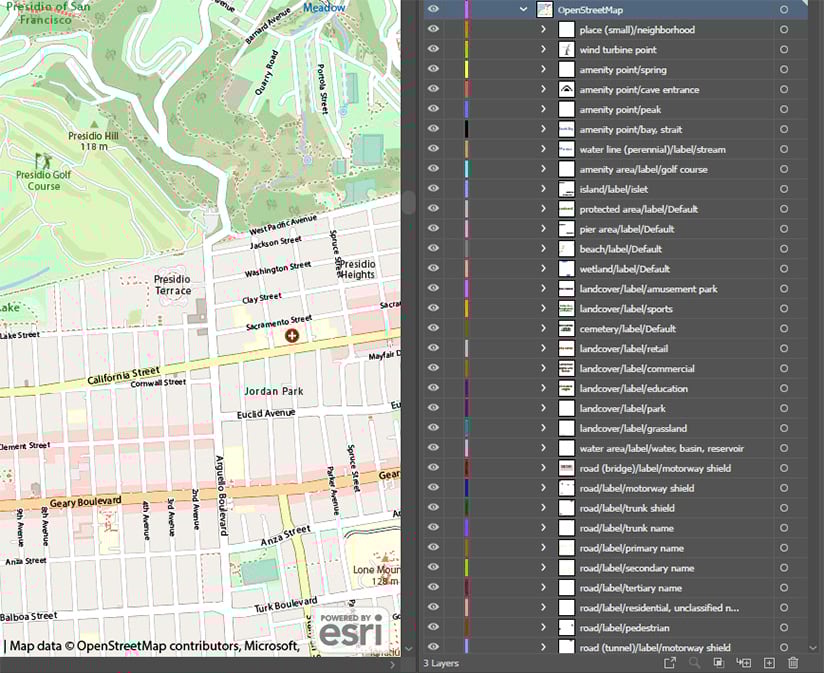Delete the selected layer with the trash icon
Image resolution: width=824 pixels, height=673 pixels.
793,662
